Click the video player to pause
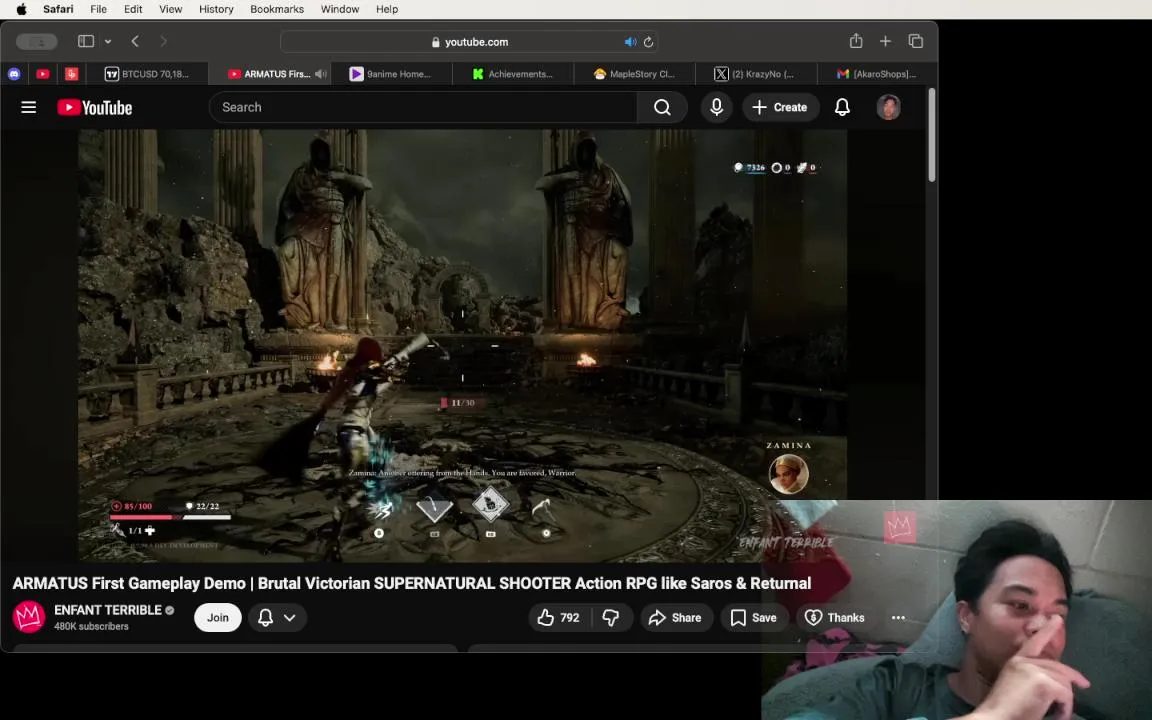 coord(462,345)
